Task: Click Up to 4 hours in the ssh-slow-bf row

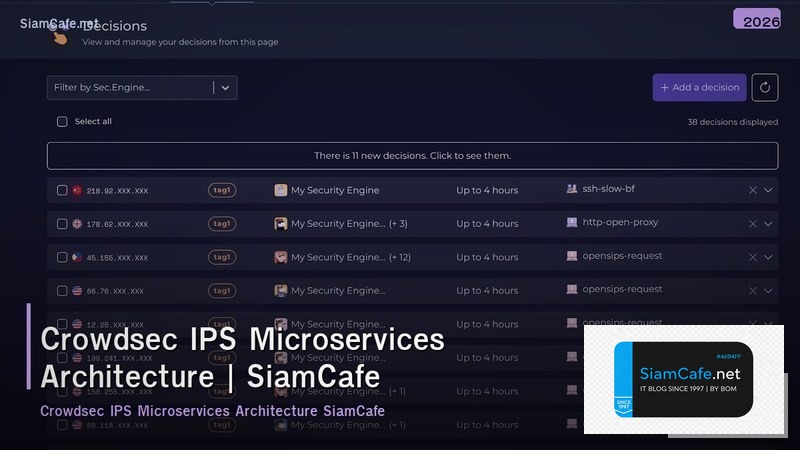Action: point(487,190)
